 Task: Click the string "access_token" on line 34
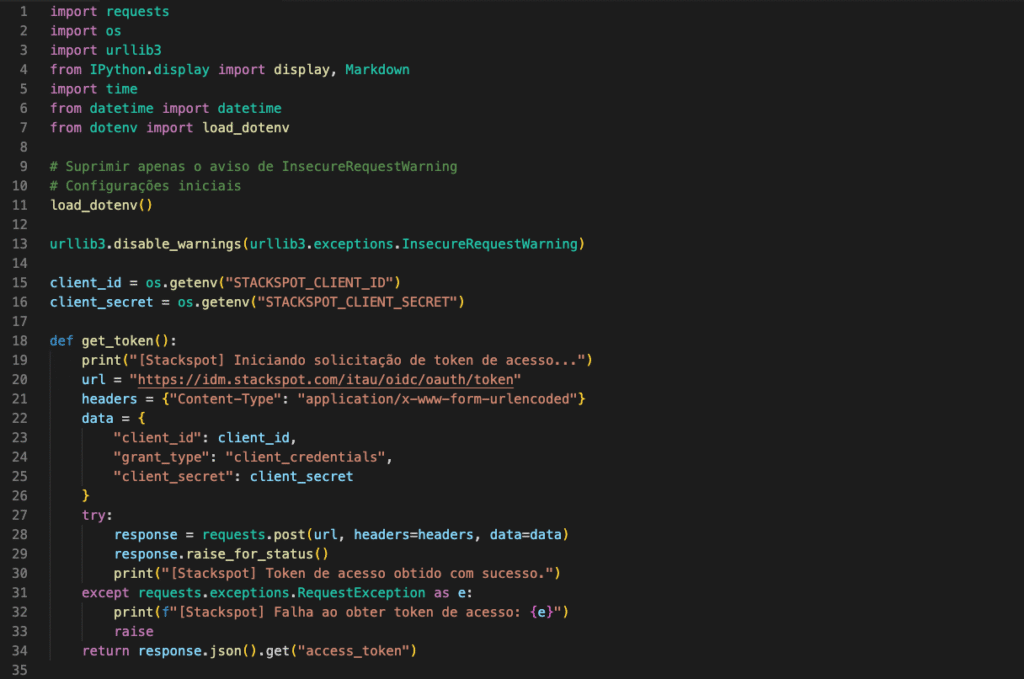pos(353,651)
